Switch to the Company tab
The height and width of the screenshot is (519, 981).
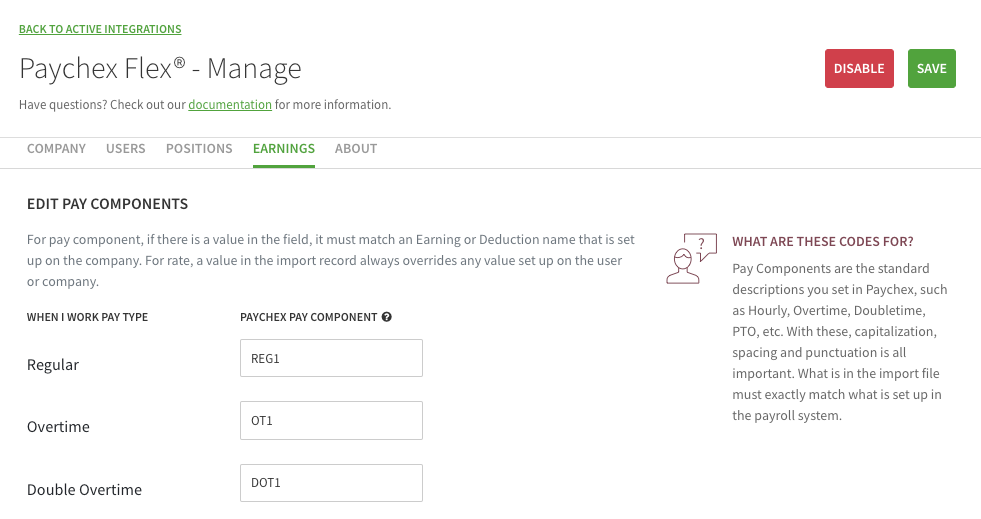56,149
